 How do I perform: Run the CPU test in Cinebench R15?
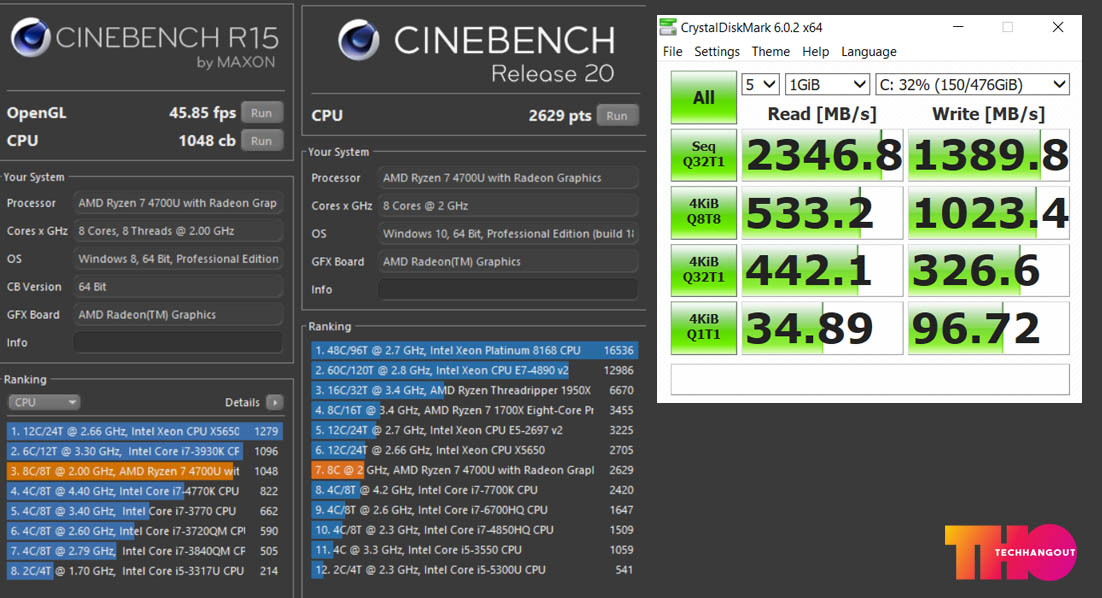tap(261, 141)
